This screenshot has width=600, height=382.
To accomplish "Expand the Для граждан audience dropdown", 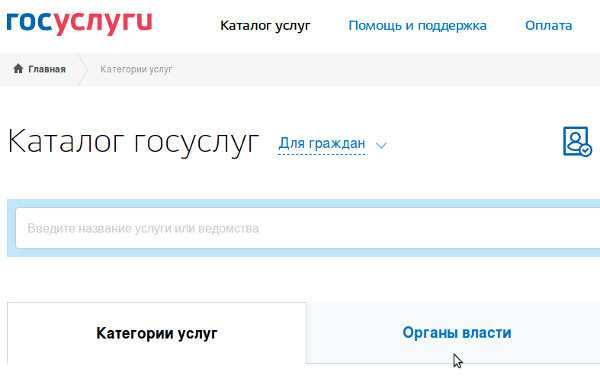I will point(322,144).
